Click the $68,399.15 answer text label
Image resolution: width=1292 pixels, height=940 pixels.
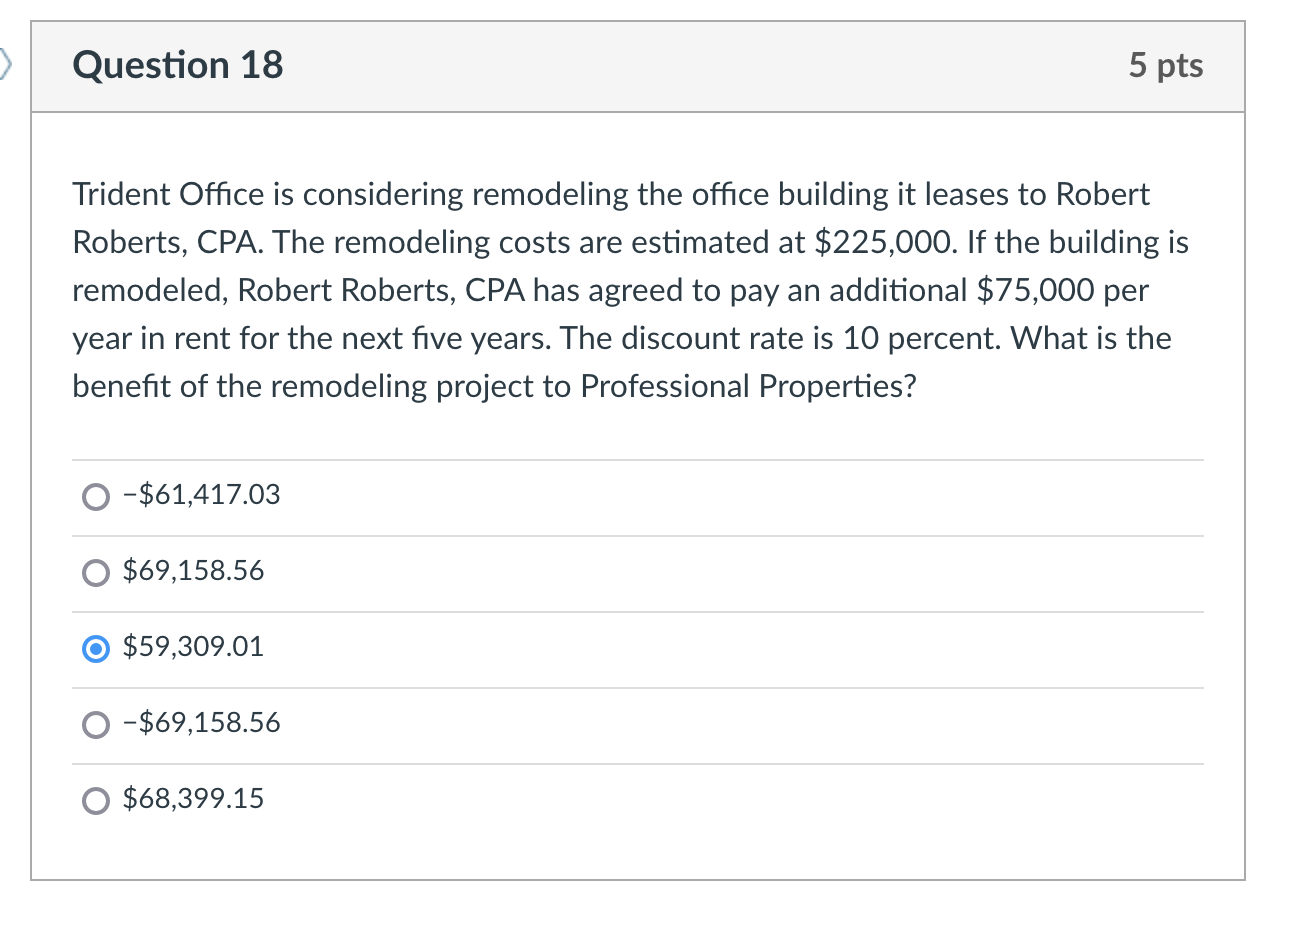194,799
